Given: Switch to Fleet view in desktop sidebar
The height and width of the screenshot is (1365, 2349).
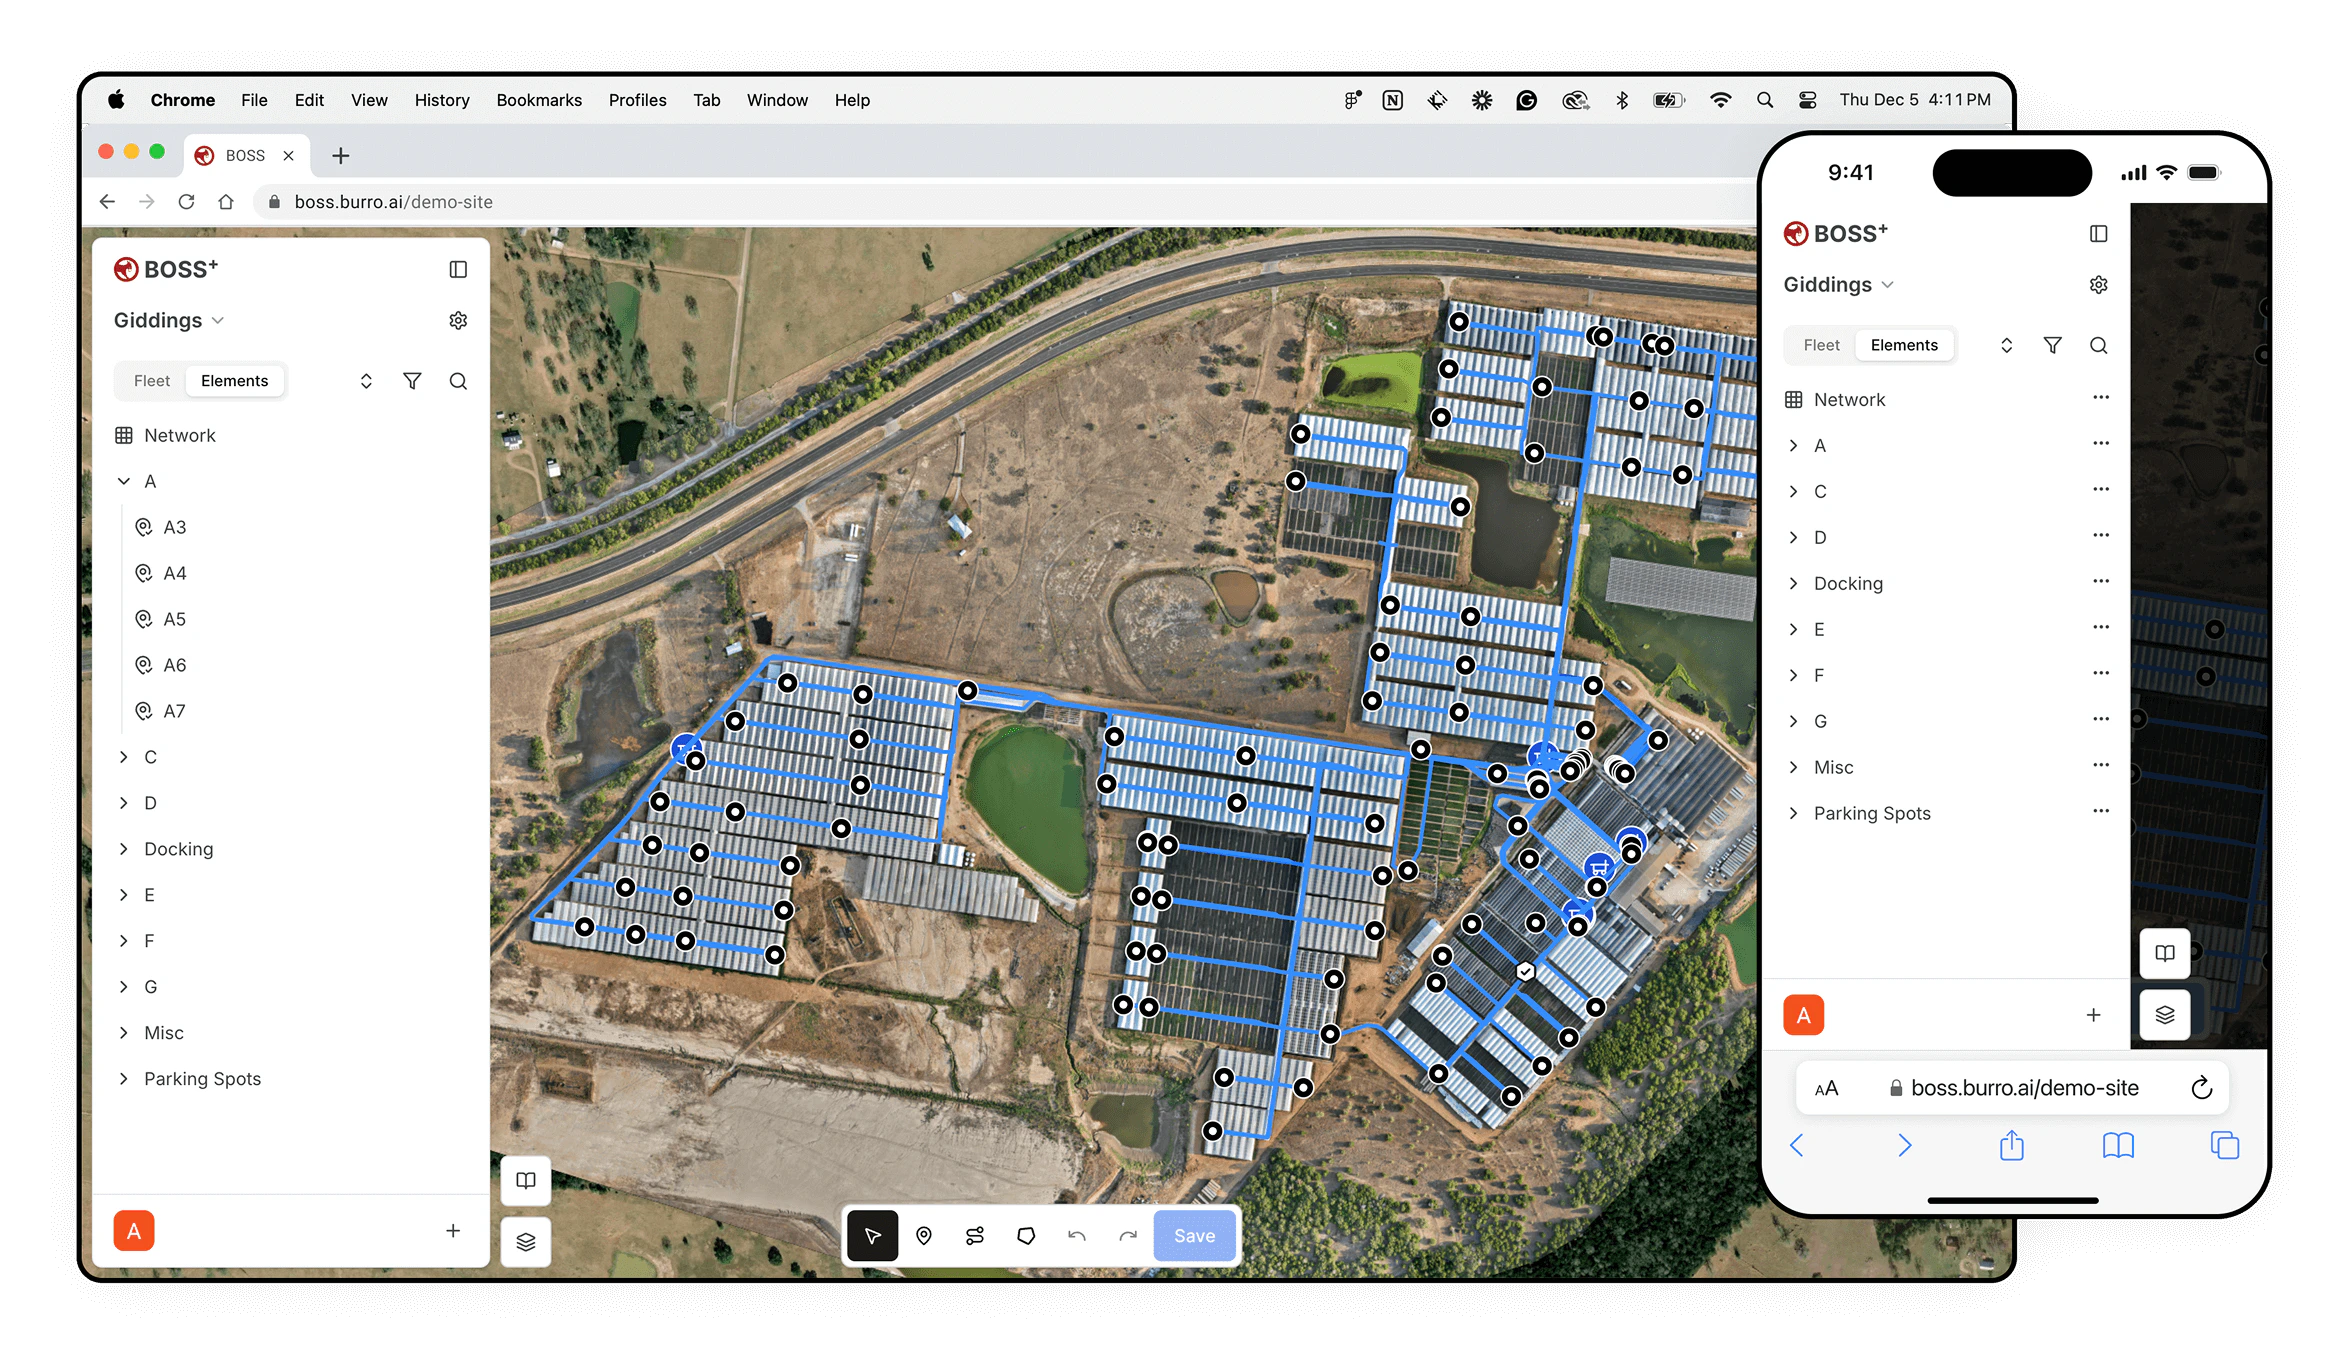Looking at the screenshot, I should [152, 381].
